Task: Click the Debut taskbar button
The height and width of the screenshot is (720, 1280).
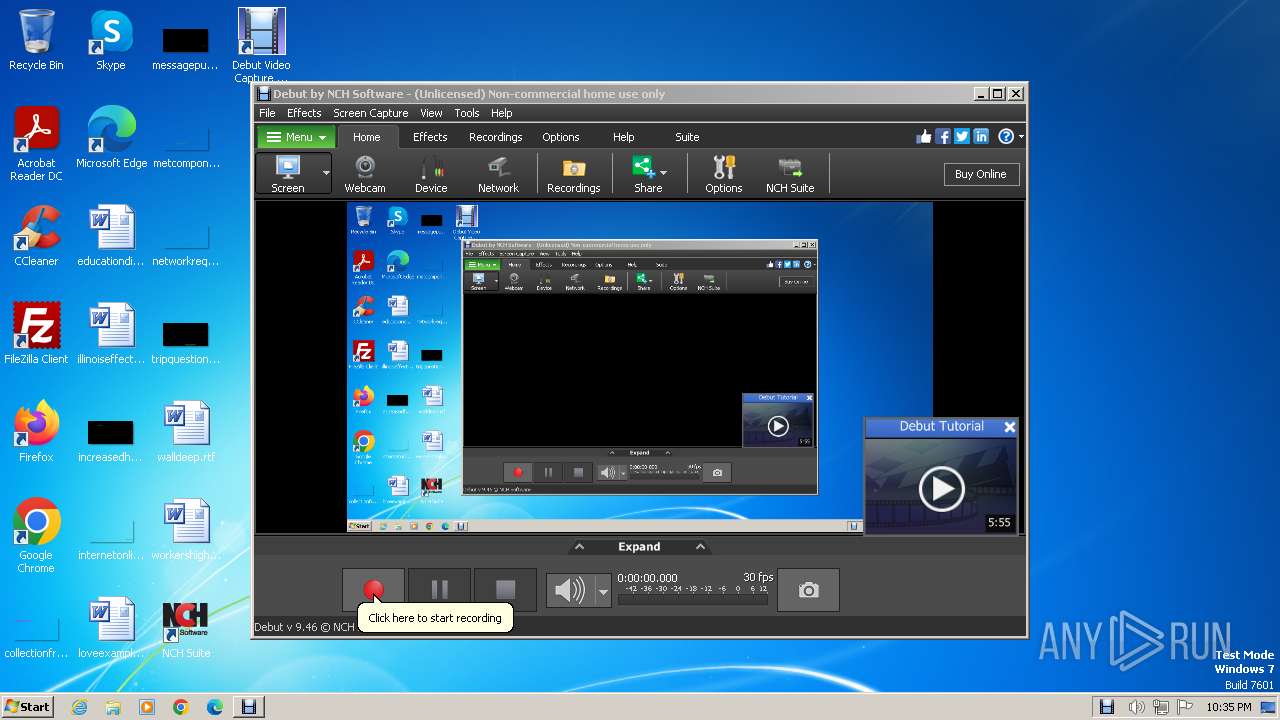Action: (249, 707)
